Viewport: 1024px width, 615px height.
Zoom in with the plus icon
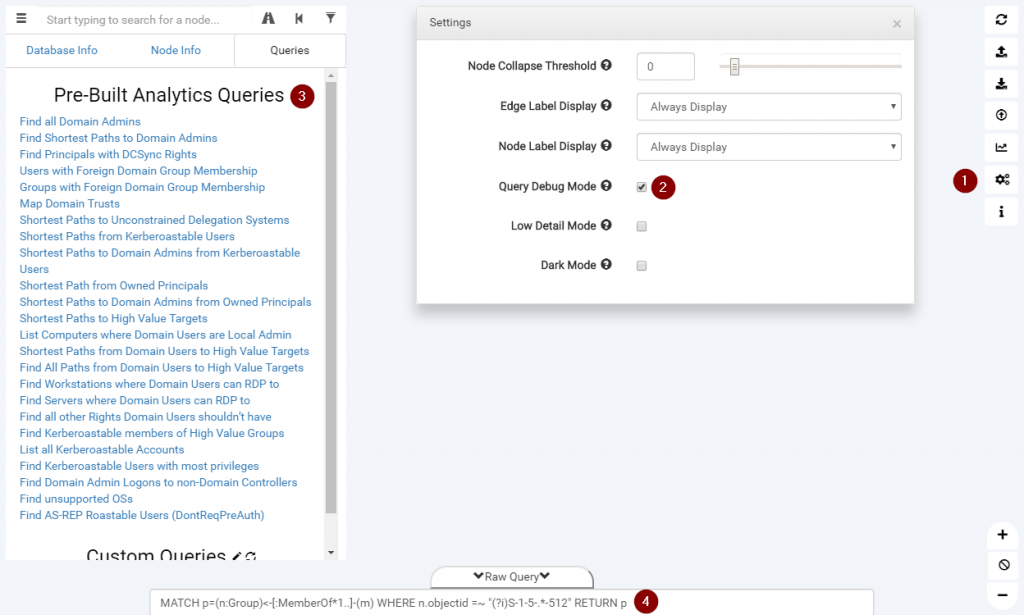(1002, 535)
